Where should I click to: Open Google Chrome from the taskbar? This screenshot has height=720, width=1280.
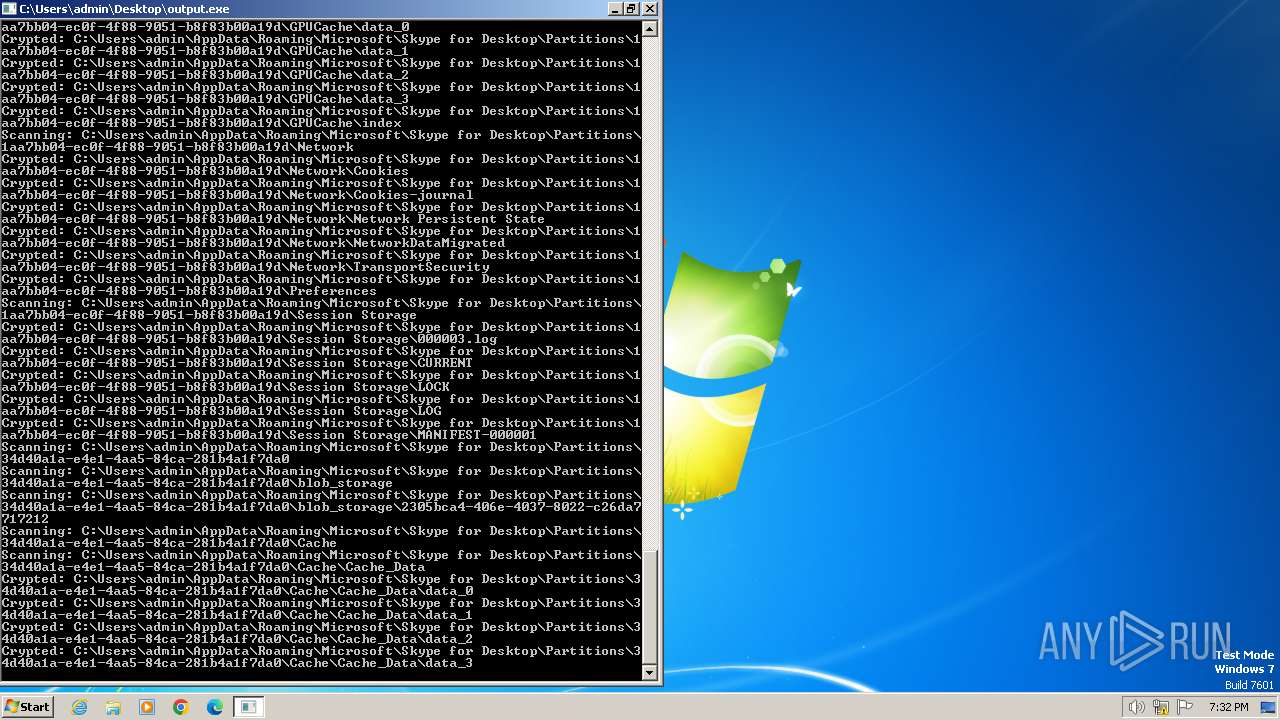point(181,707)
